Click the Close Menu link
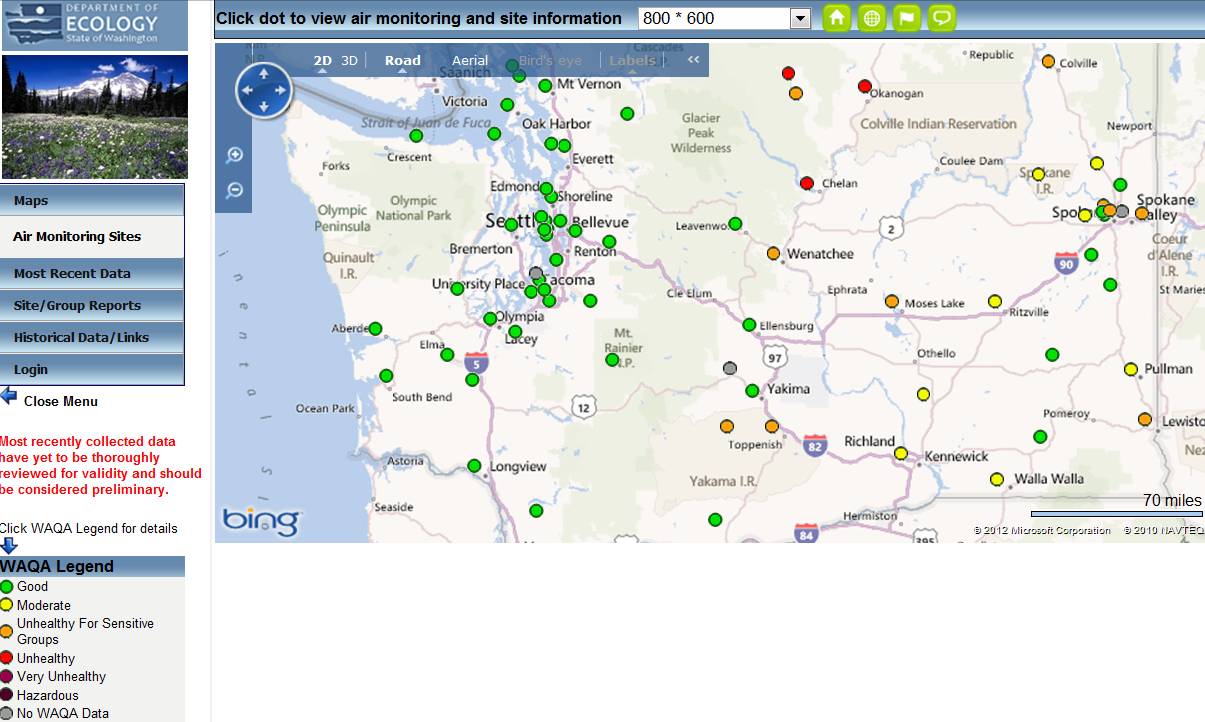This screenshot has width=1205, height=722. pos(61,401)
